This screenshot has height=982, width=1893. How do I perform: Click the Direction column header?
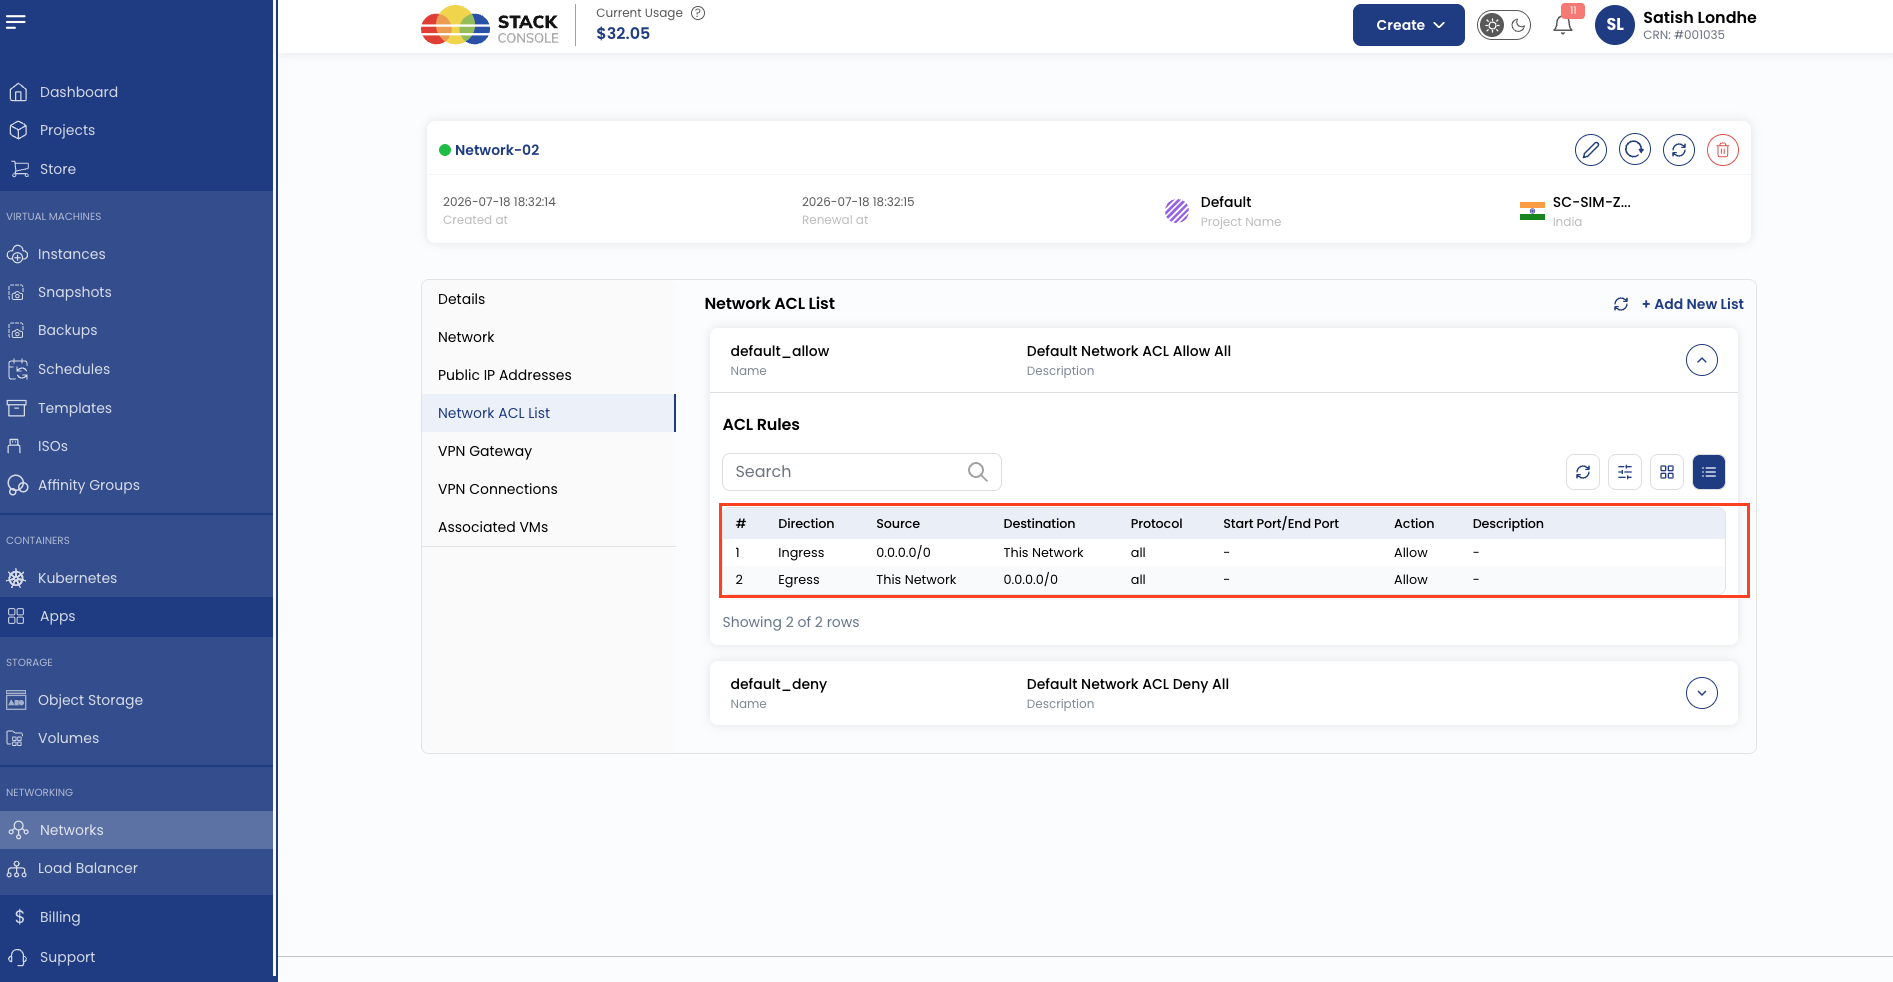[x=806, y=524]
